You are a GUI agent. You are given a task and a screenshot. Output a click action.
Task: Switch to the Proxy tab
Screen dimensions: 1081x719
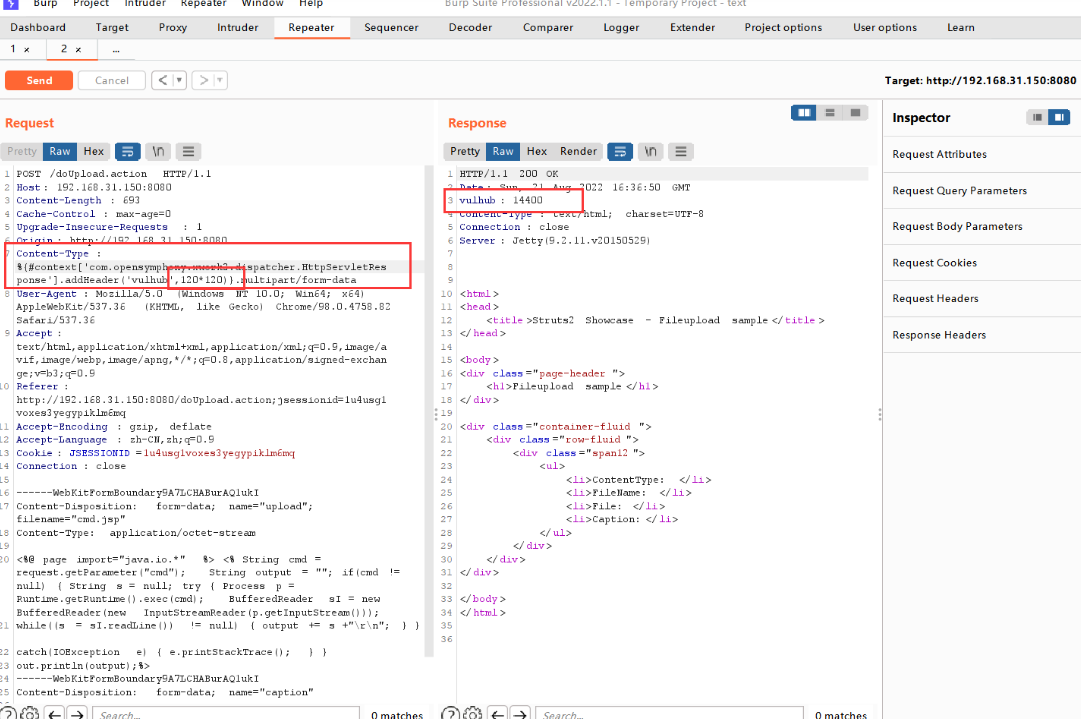tap(172, 28)
